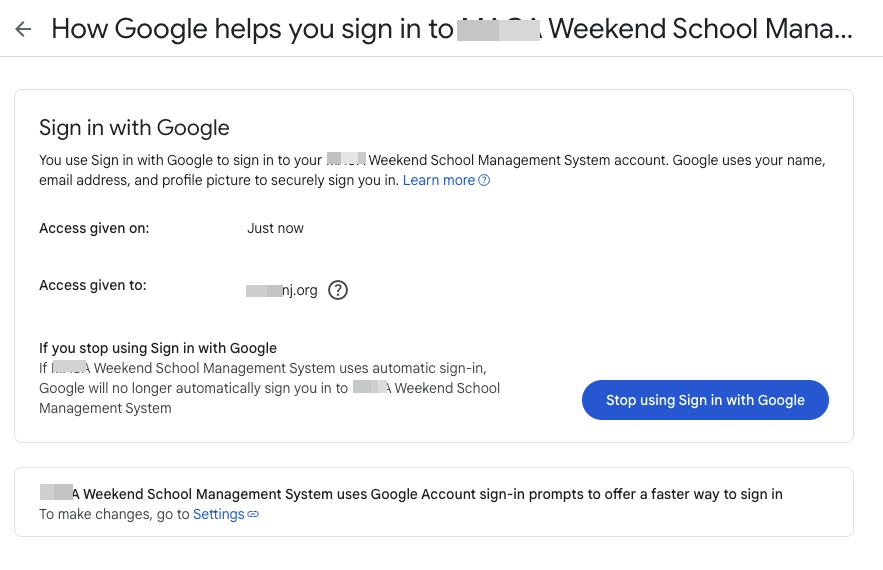Open the Learn more link
Screen dimensions: 883x570
[439, 180]
